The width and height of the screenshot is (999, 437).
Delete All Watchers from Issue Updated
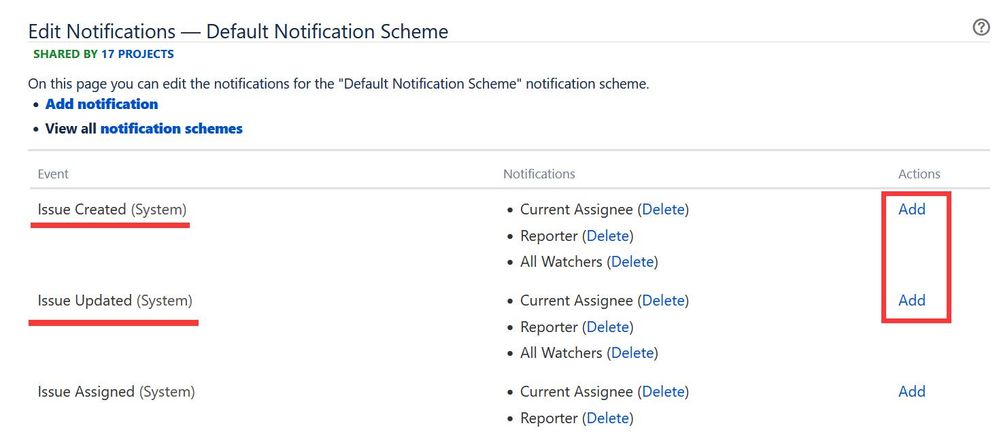tap(633, 352)
